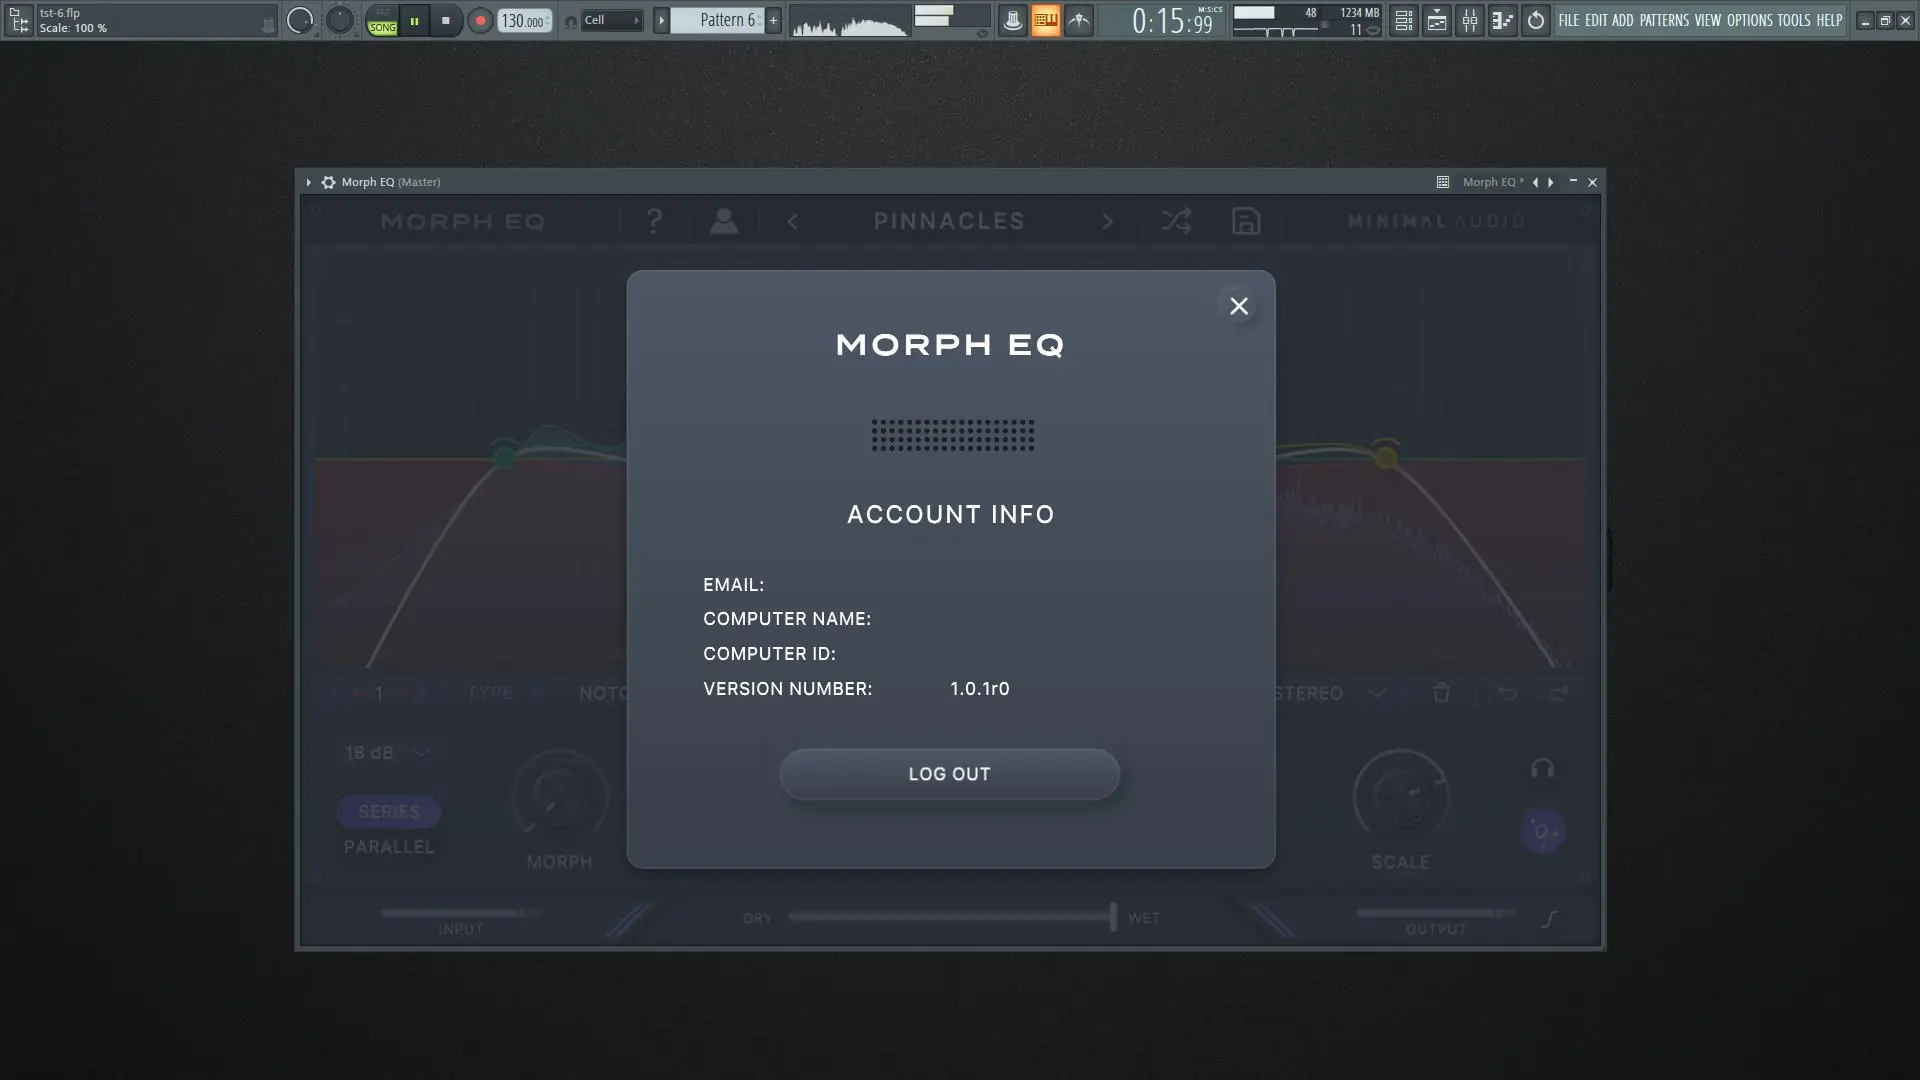Click the undo history circular arrow icon

(1536, 20)
